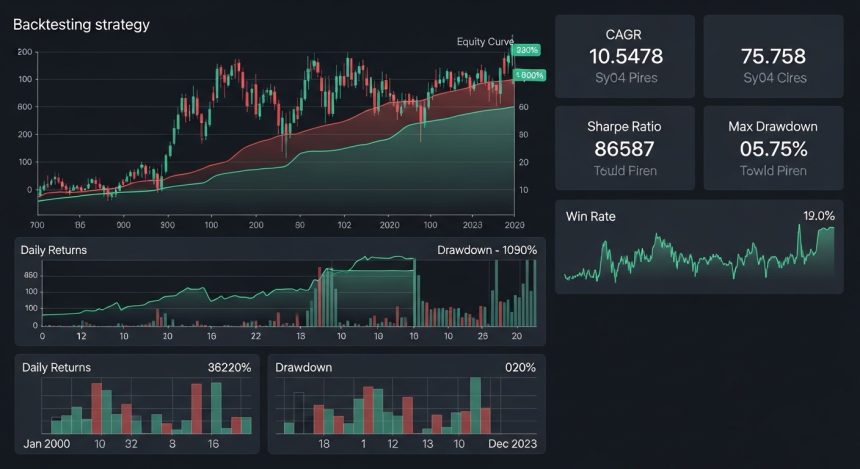The image size is (860, 469).
Task: Select the Equity Curve label
Action: coord(485,42)
